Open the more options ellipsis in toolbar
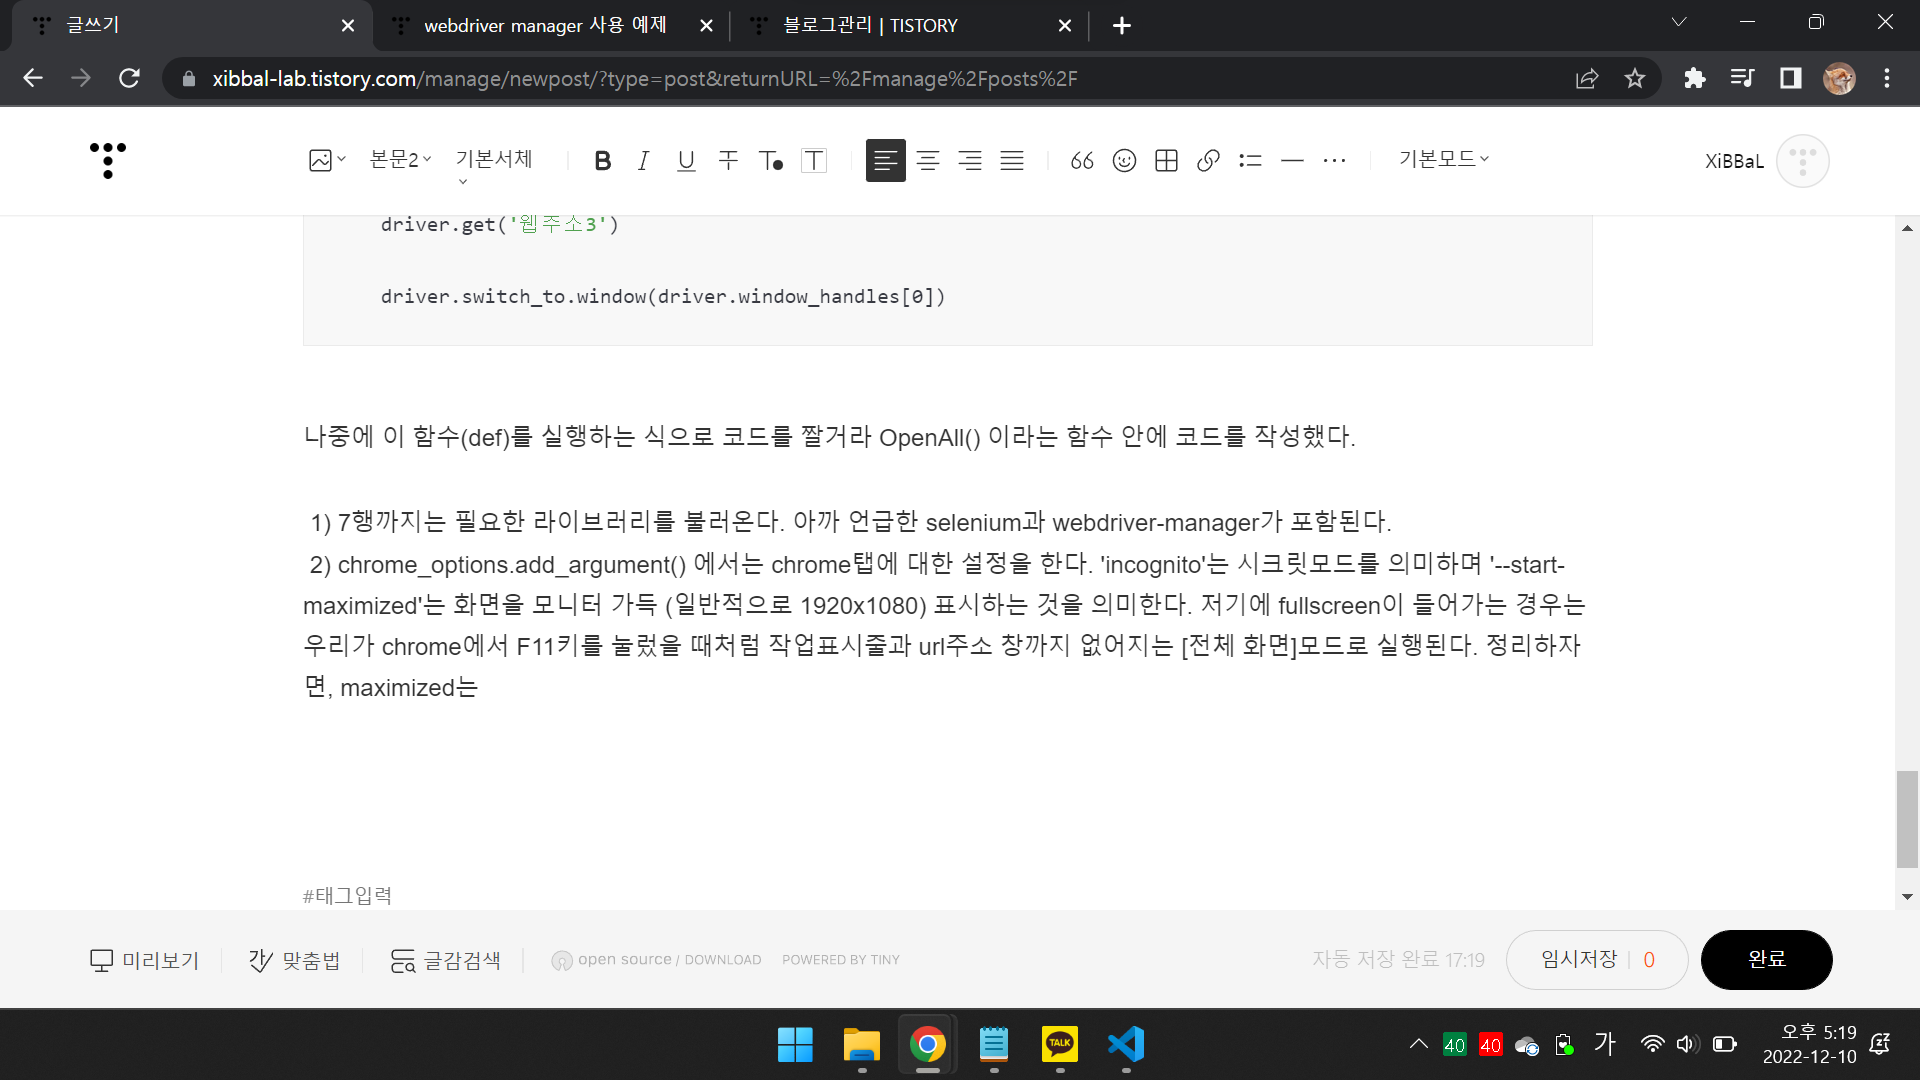1920x1080 pixels. click(1334, 160)
